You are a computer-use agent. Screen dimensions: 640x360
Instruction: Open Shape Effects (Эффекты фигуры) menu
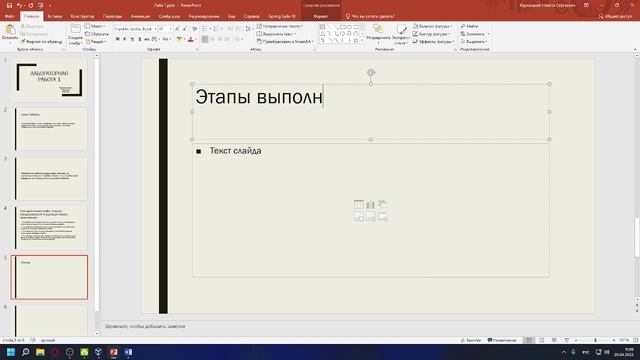(x=433, y=42)
